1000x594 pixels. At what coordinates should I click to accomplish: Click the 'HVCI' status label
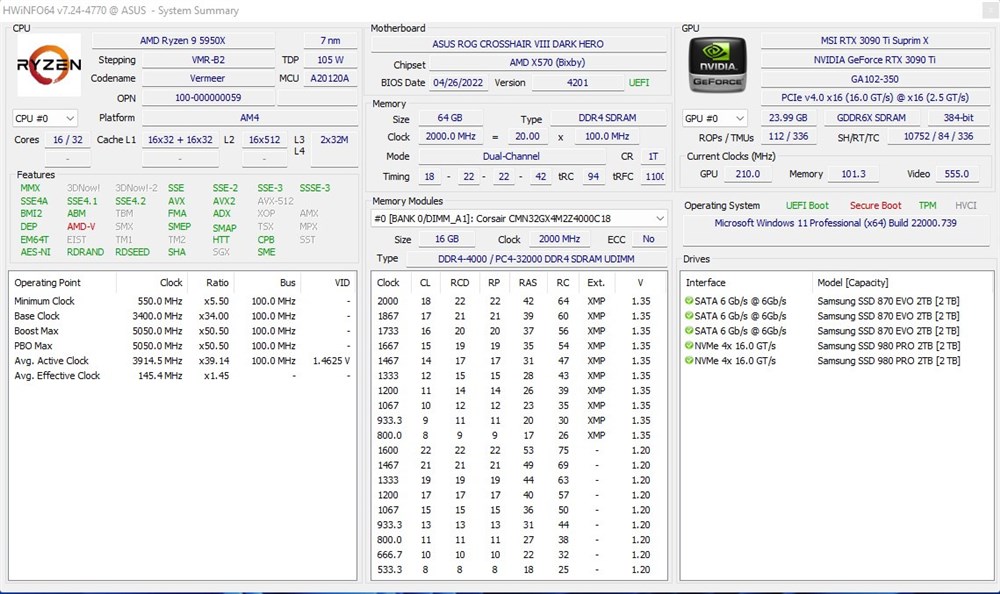pos(966,205)
